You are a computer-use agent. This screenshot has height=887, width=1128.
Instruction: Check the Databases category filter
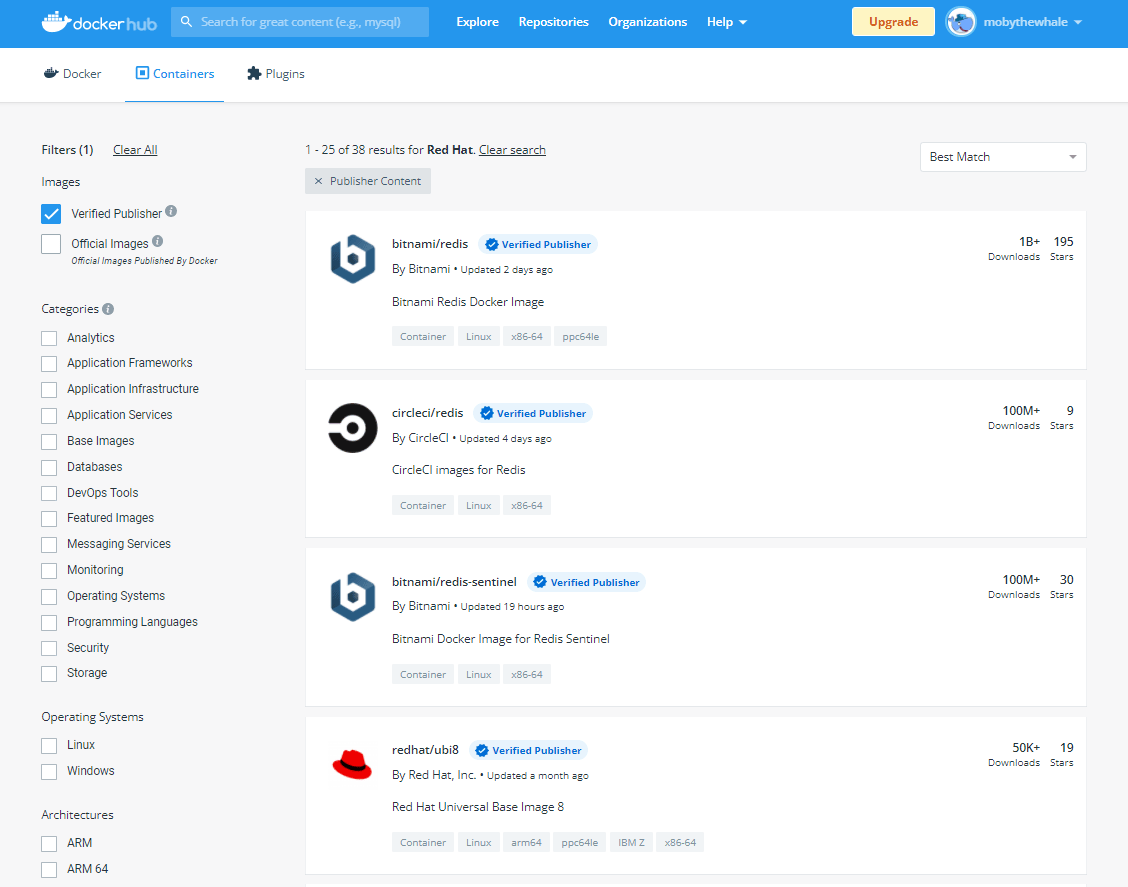pyautogui.click(x=49, y=467)
